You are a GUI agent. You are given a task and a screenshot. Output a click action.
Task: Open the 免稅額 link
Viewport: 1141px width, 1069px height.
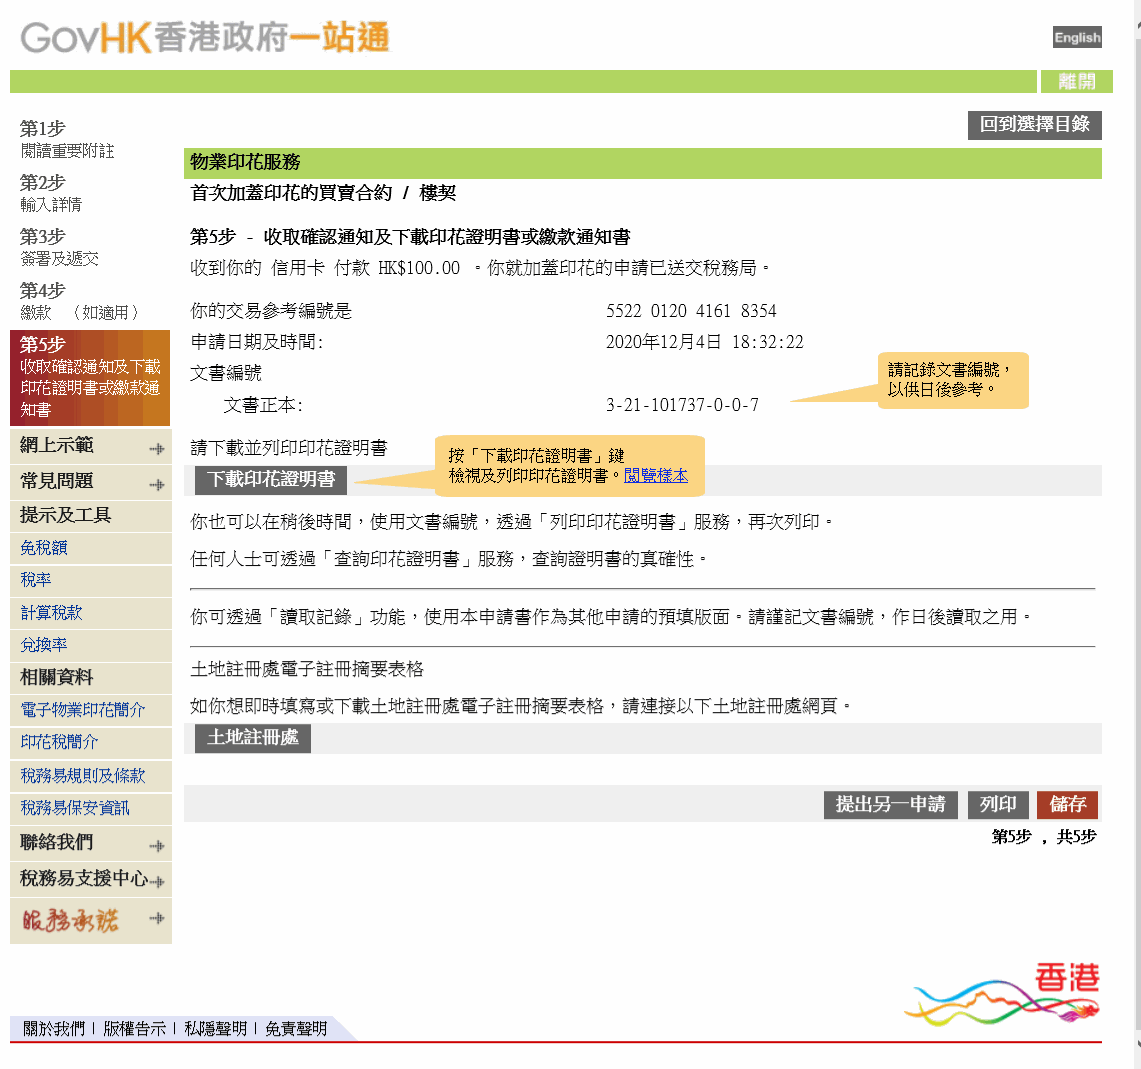click(x=44, y=548)
